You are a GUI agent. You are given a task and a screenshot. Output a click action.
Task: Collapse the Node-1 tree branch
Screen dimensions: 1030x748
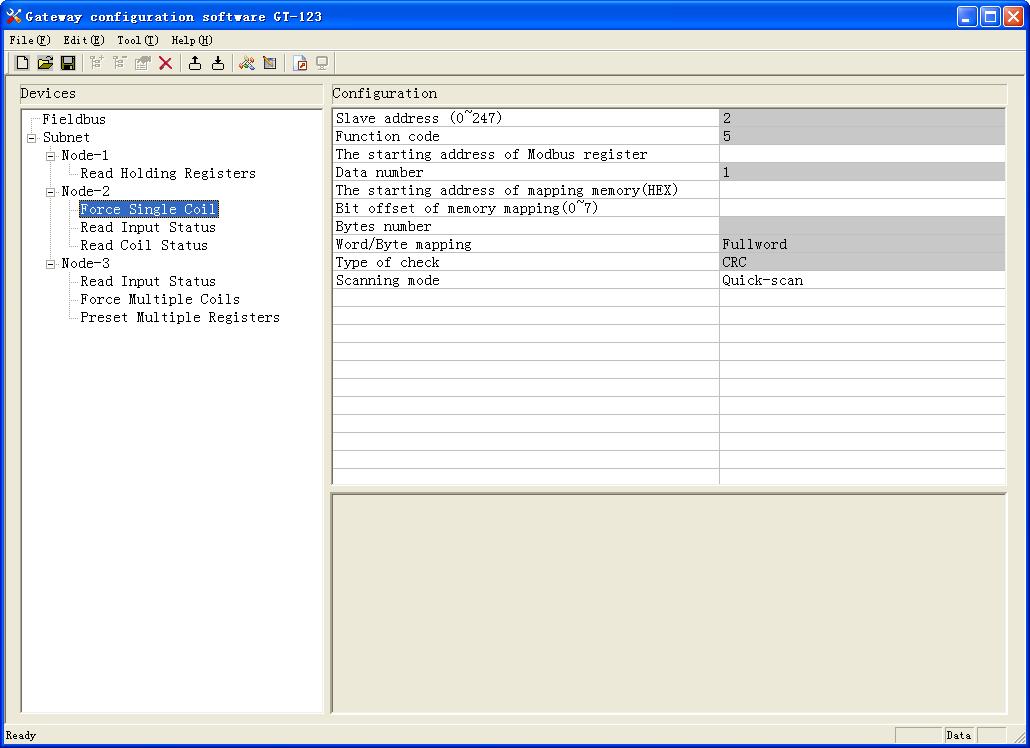51,156
